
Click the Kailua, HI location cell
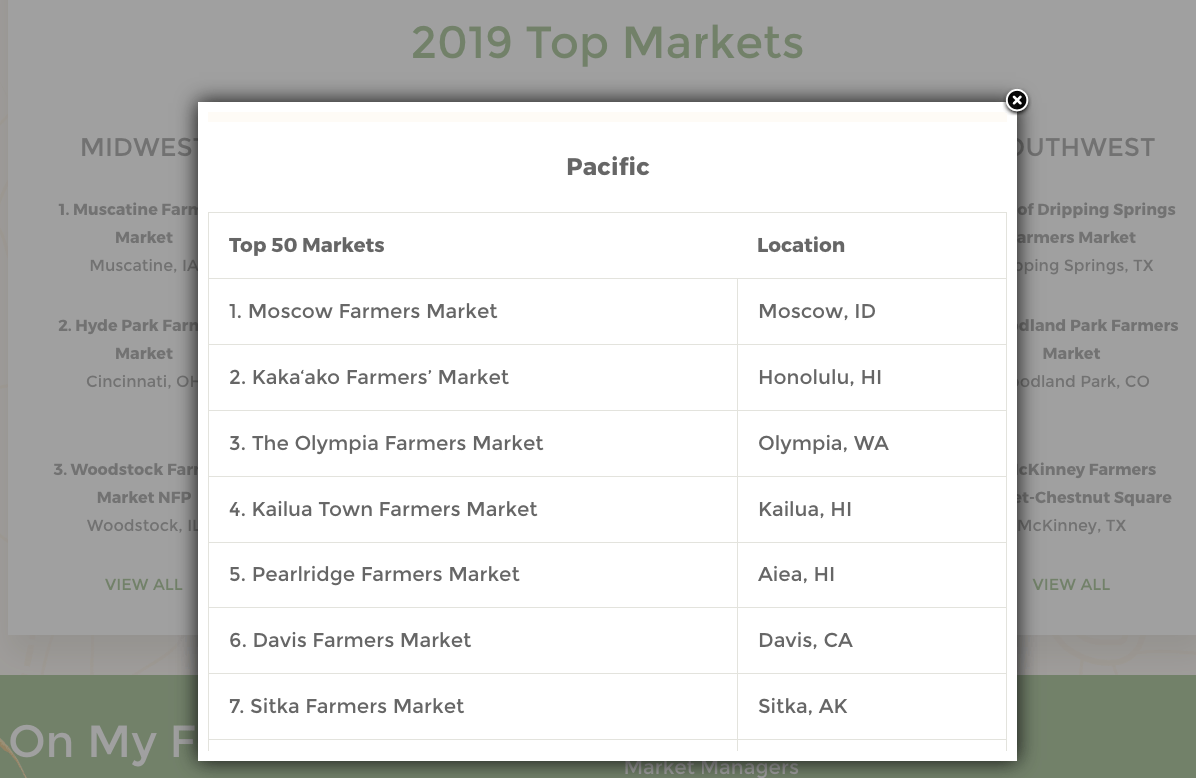point(805,509)
